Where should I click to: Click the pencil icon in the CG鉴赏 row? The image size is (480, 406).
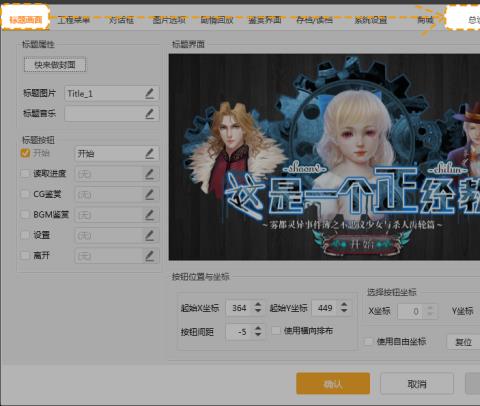150,194
